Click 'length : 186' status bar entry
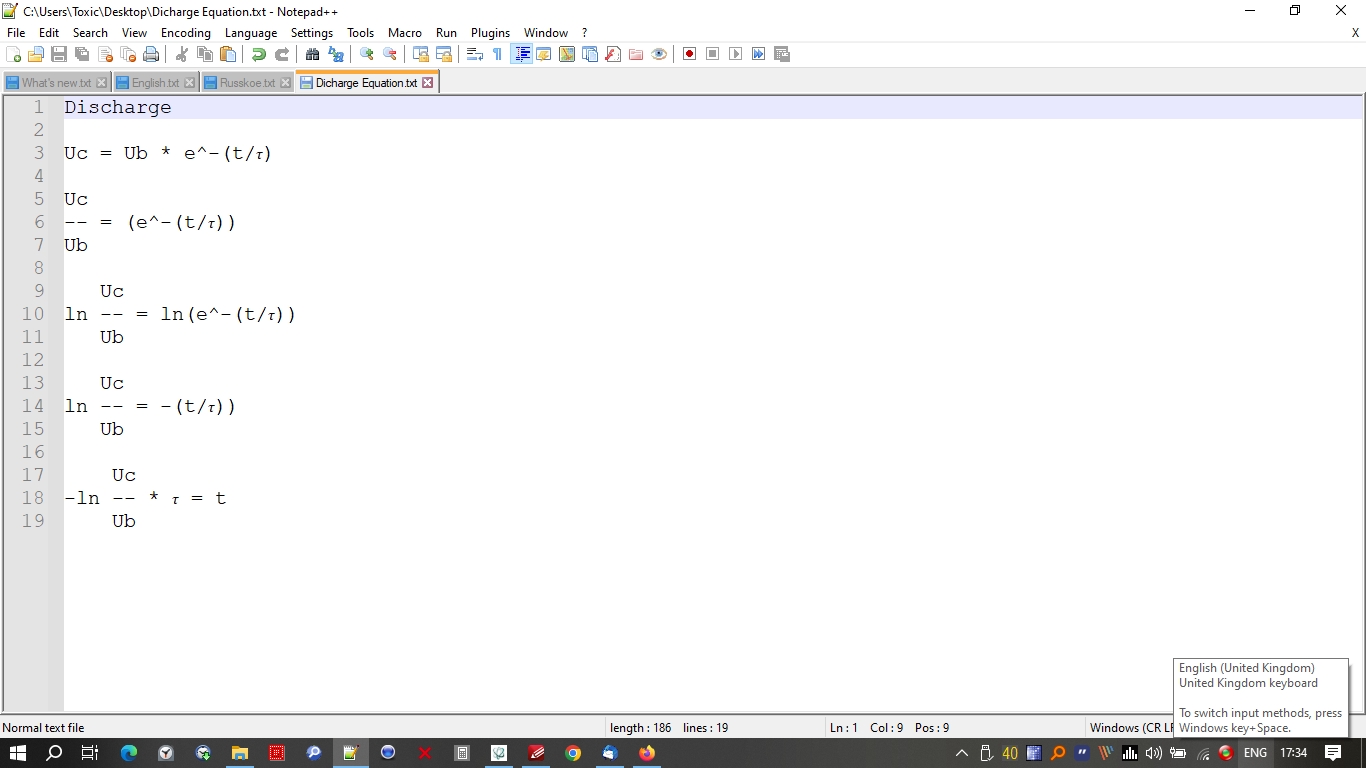Viewport: 1366px width, 768px height. [640, 728]
